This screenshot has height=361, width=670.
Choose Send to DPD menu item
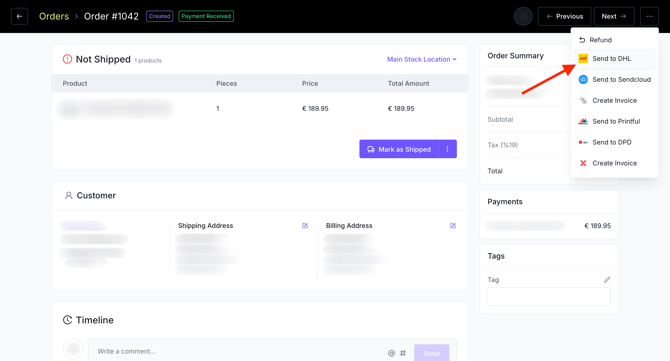614,142
